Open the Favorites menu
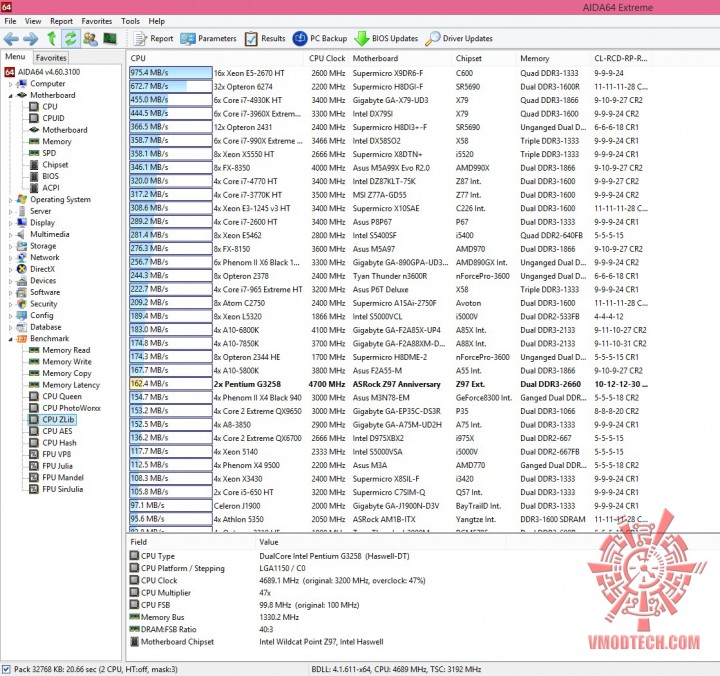The width and height of the screenshot is (720, 676). [x=96, y=21]
